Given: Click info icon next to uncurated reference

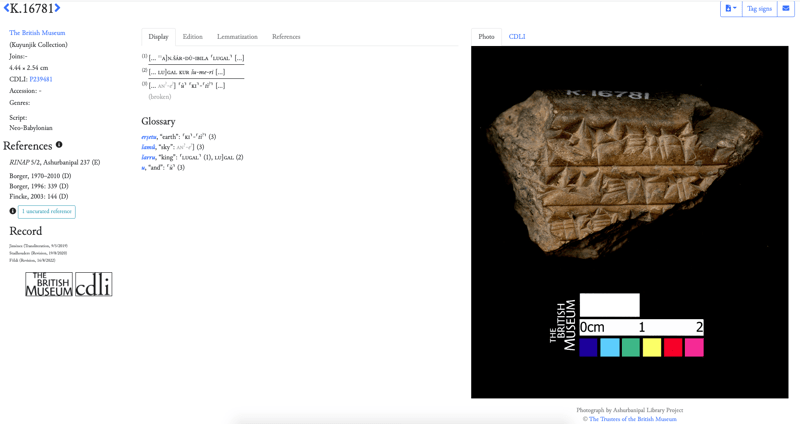Looking at the screenshot, I should click(13, 211).
